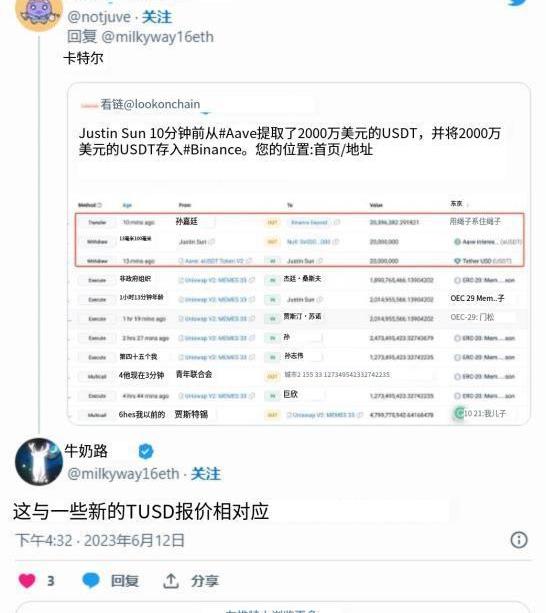The height and width of the screenshot is (613, 546).
Task: Follow @notjuve via 关注 link
Action: click(x=157, y=17)
